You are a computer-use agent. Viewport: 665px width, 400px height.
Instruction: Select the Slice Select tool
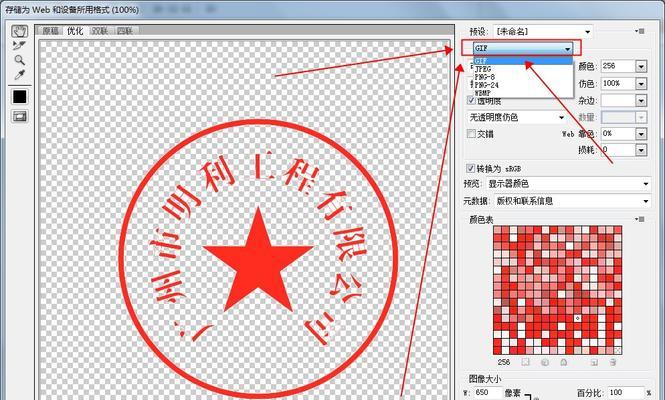click(x=20, y=45)
